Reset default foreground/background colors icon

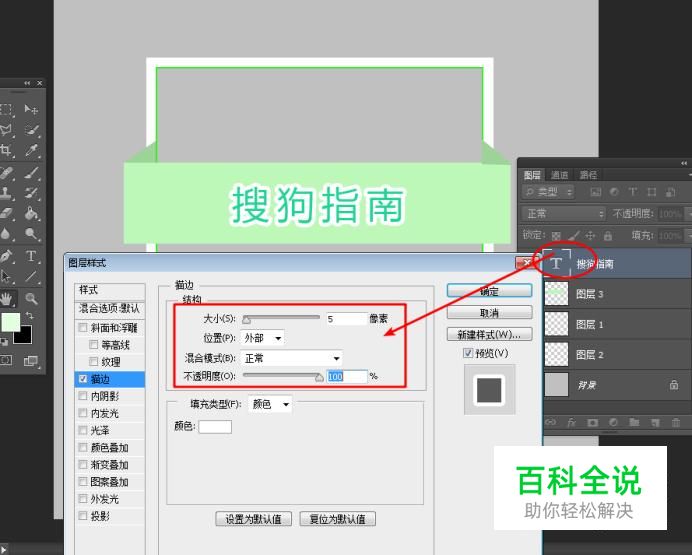(4, 342)
